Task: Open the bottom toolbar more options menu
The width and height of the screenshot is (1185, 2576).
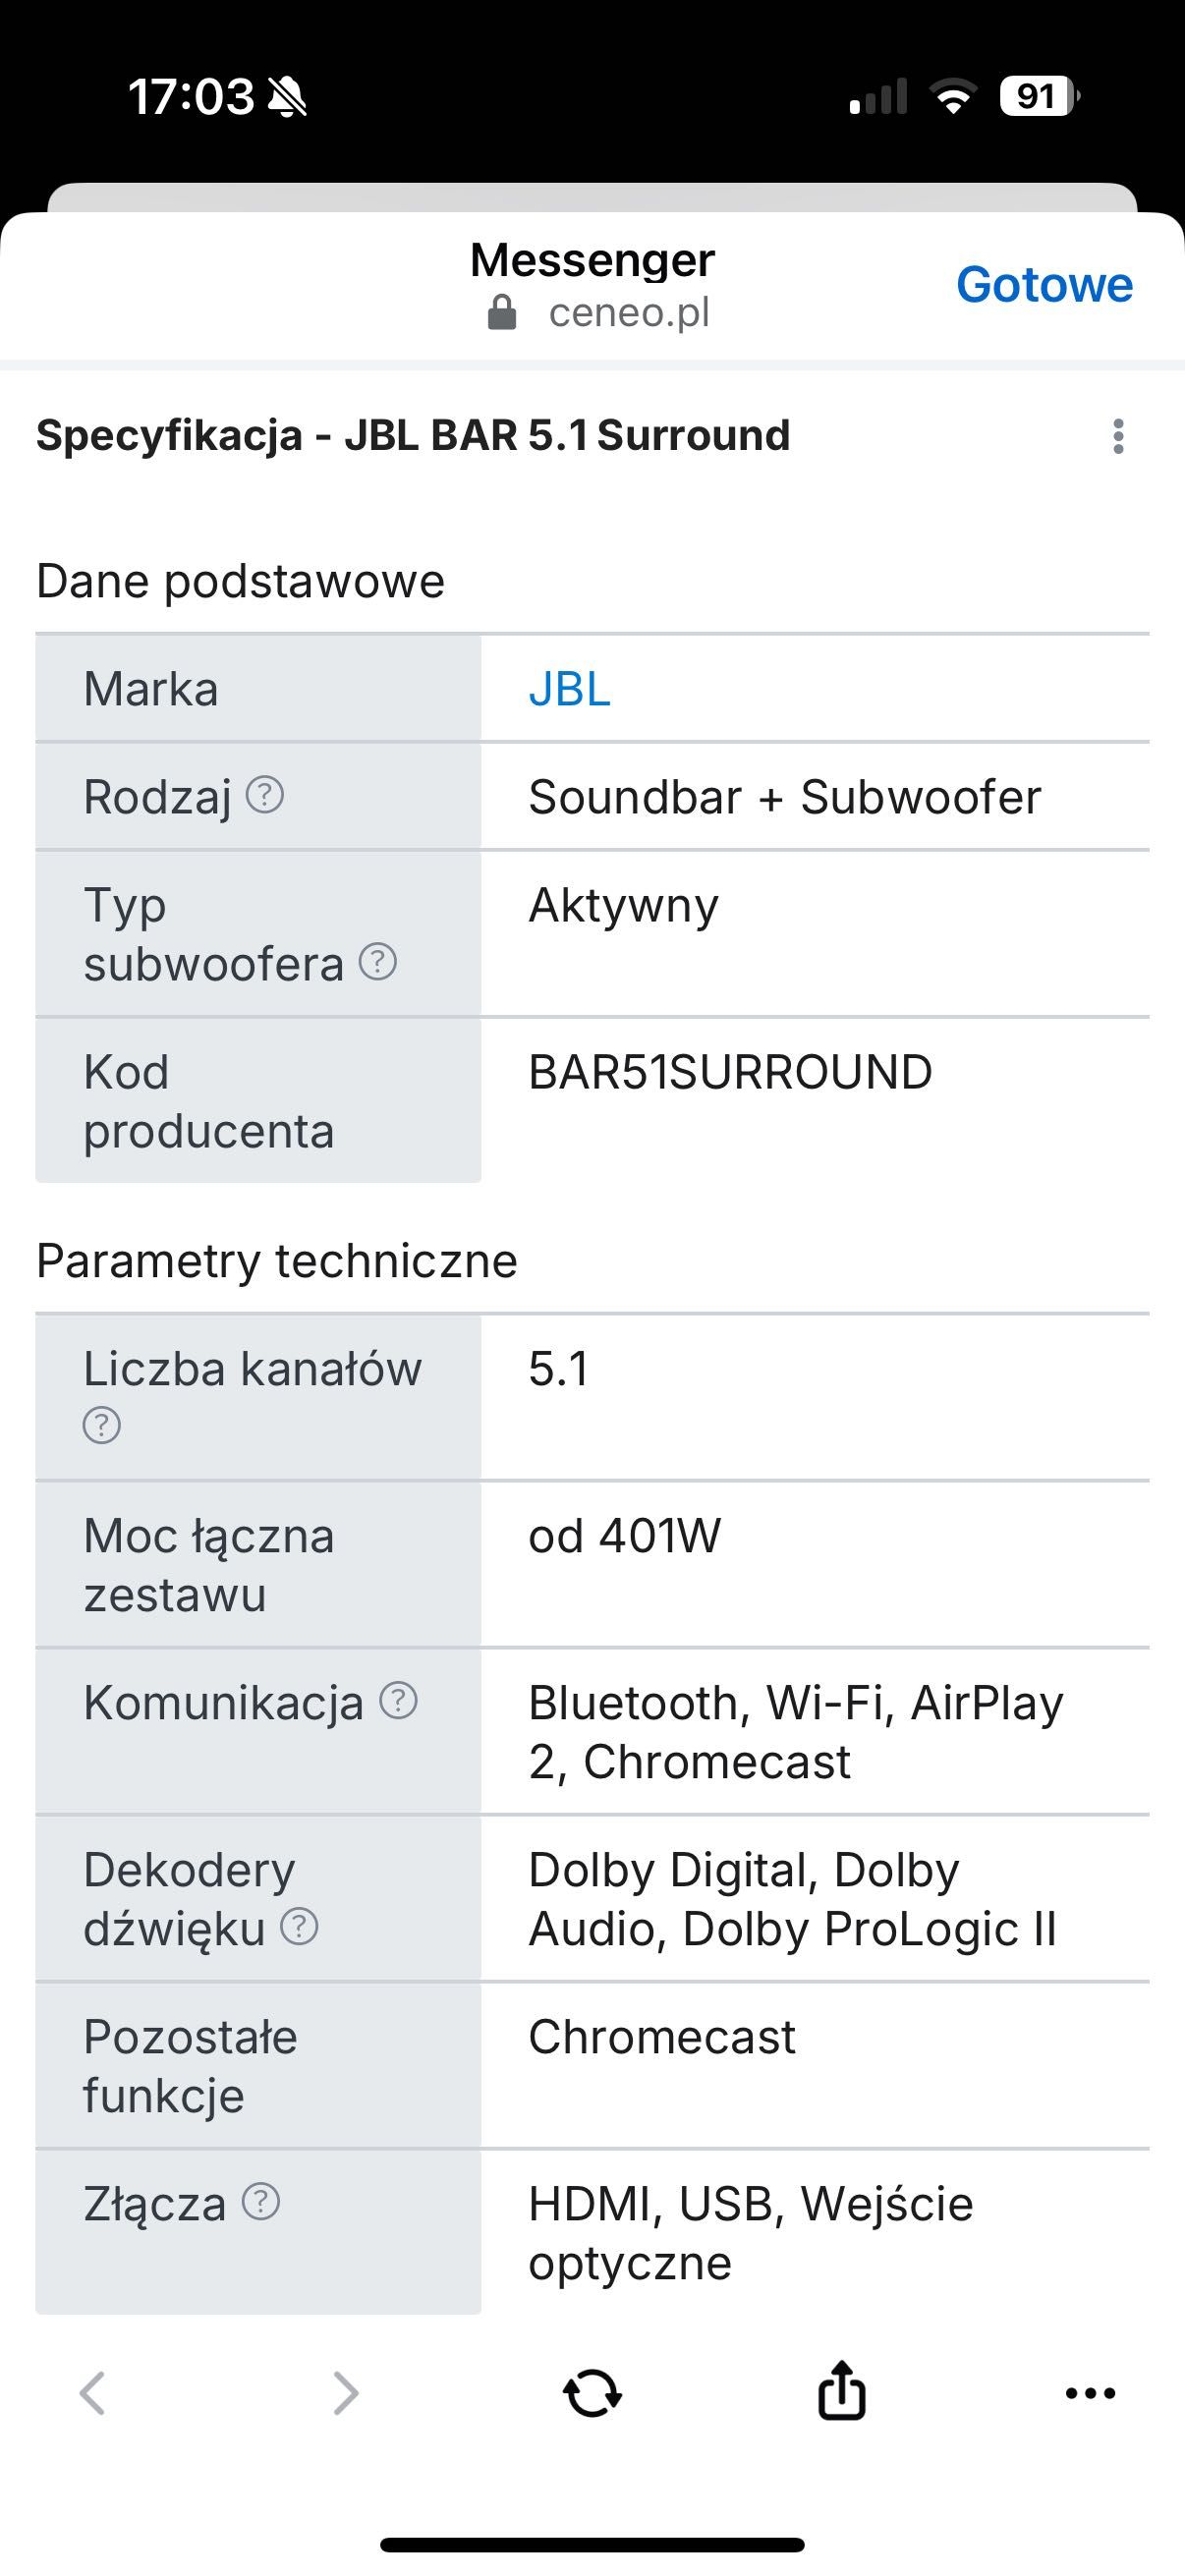Action: [1090, 2394]
